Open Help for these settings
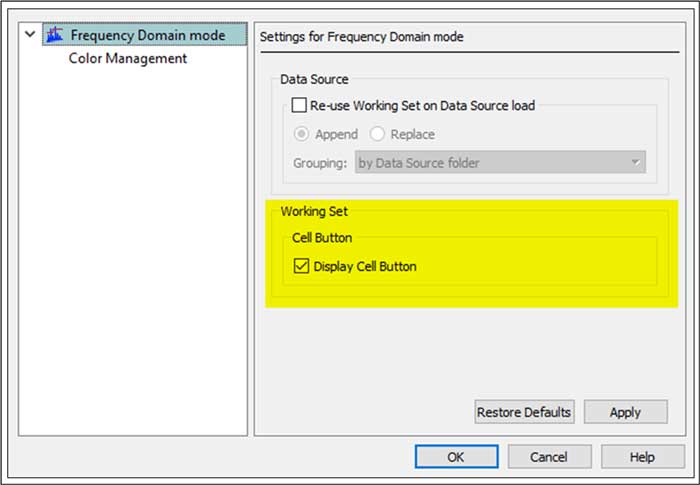This screenshot has width=700, height=485. (642, 456)
